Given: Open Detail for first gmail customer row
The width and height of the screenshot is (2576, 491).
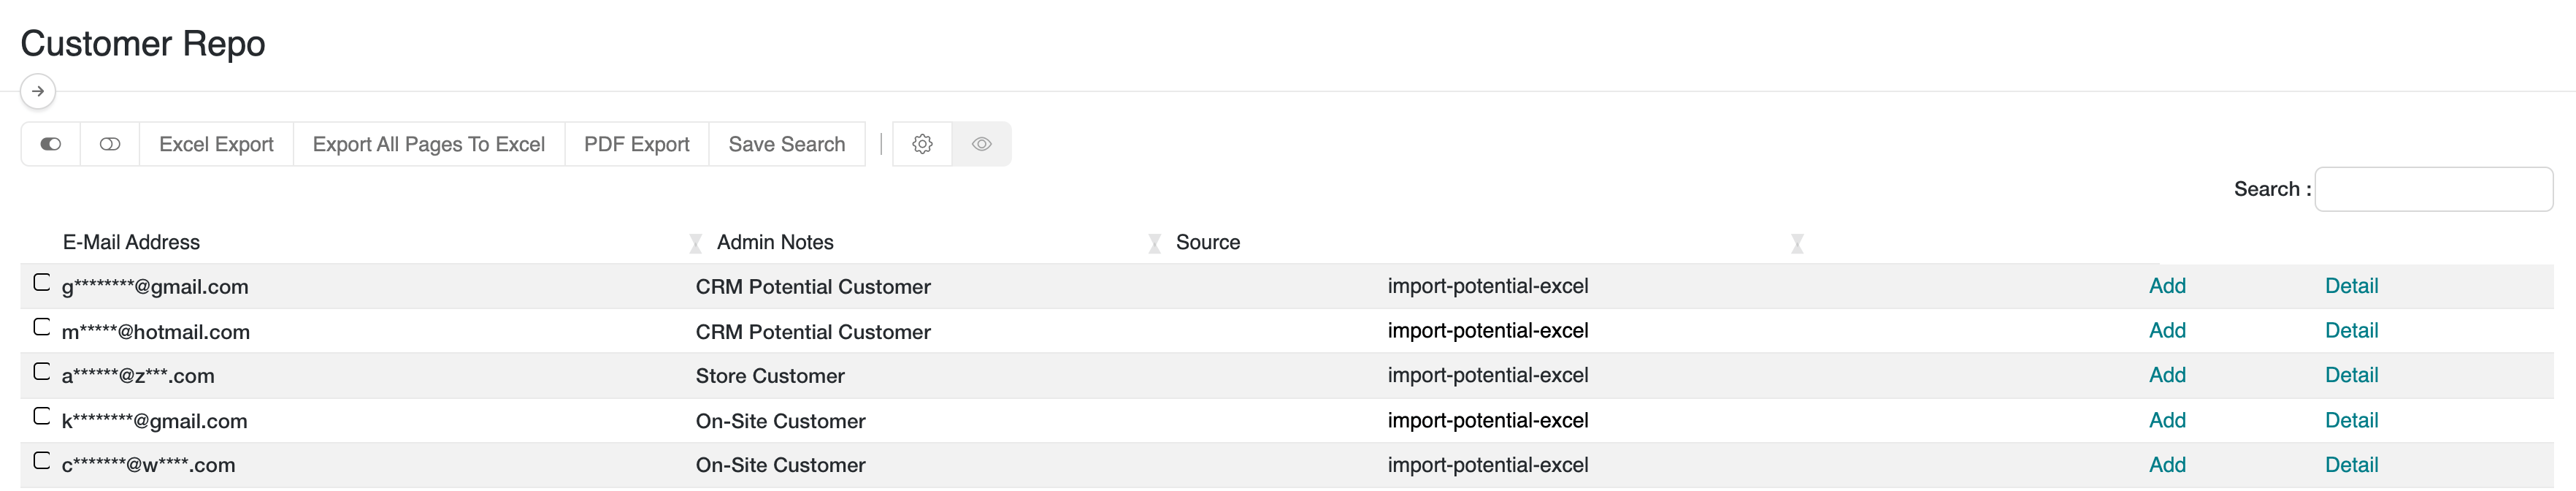Looking at the screenshot, I should pos(2351,286).
